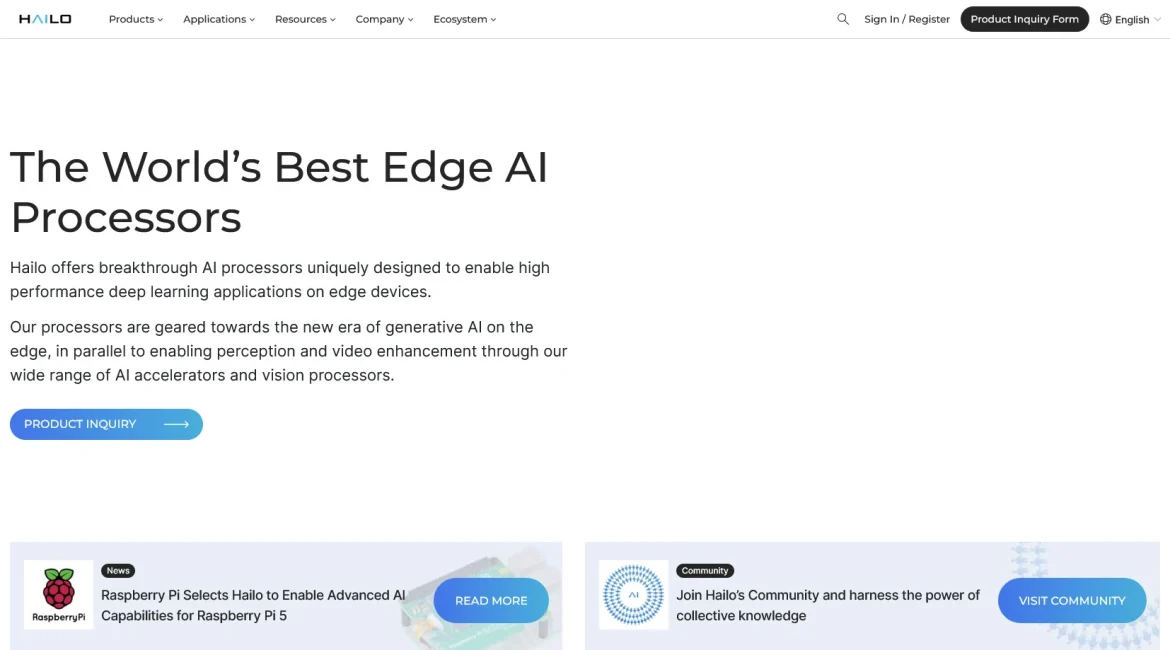This screenshot has width=1170, height=650.
Task: Click READ MORE on Raspberry Pi news
Action: point(491,601)
